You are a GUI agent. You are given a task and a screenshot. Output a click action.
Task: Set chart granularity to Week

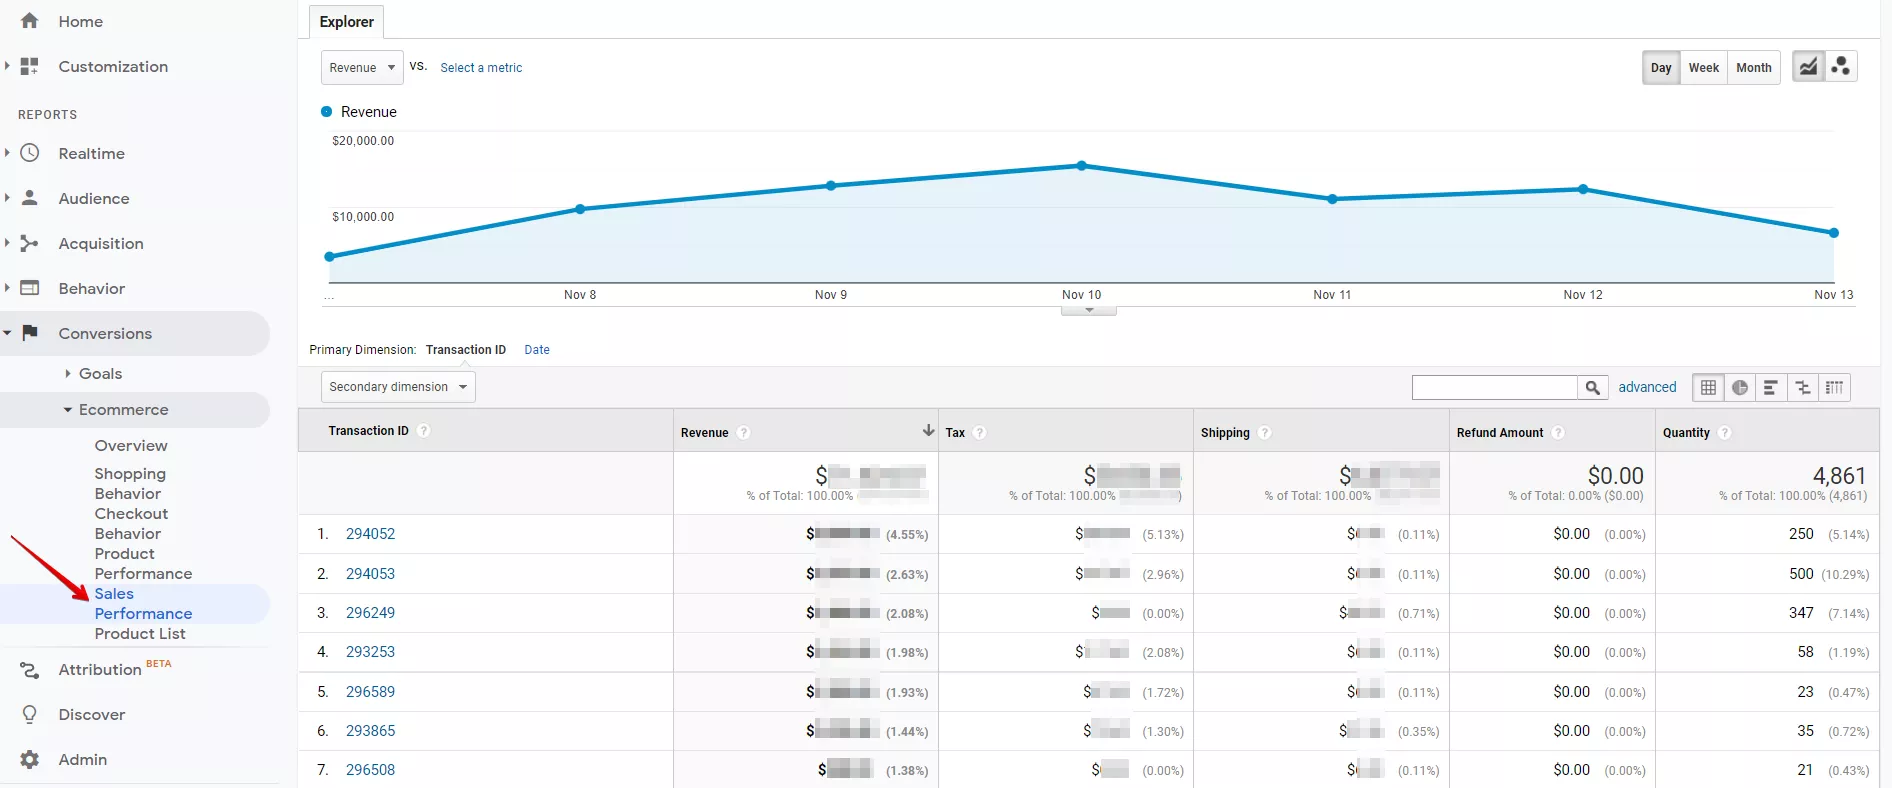click(x=1704, y=67)
